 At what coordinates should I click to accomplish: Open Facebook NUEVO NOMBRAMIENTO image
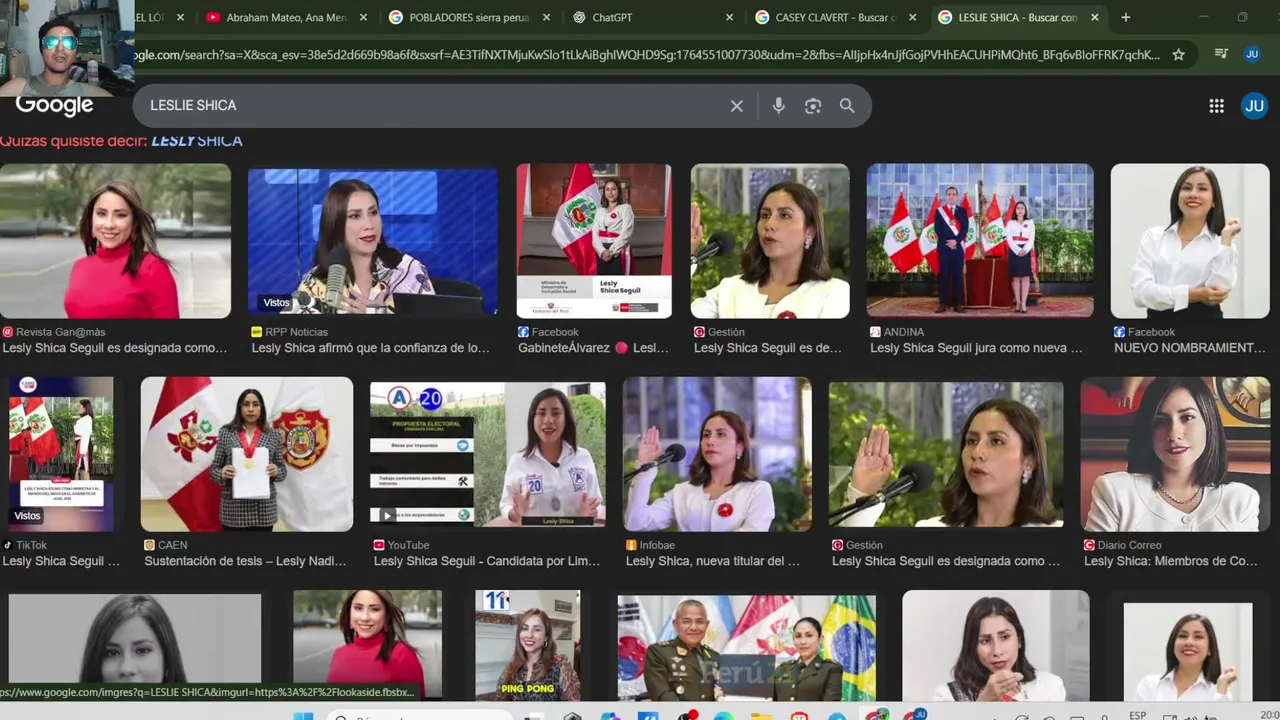point(1190,241)
